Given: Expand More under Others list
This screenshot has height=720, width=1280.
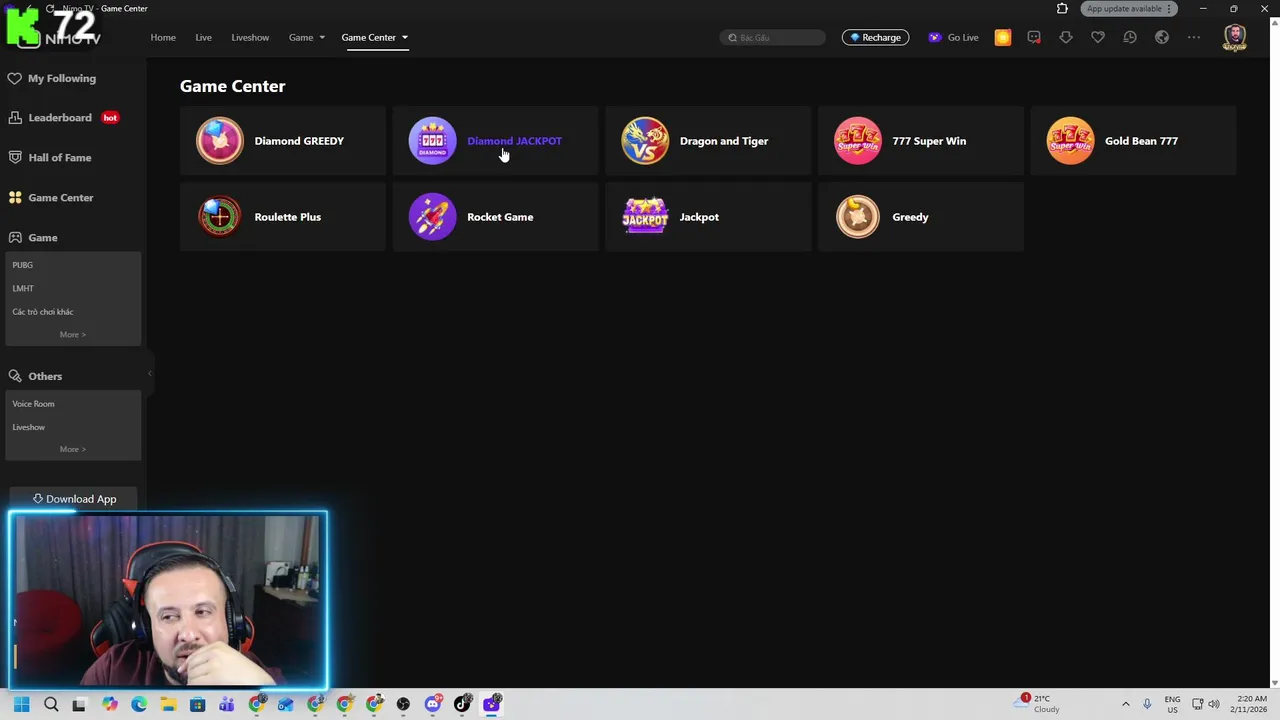Looking at the screenshot, I should coord(73,449).
